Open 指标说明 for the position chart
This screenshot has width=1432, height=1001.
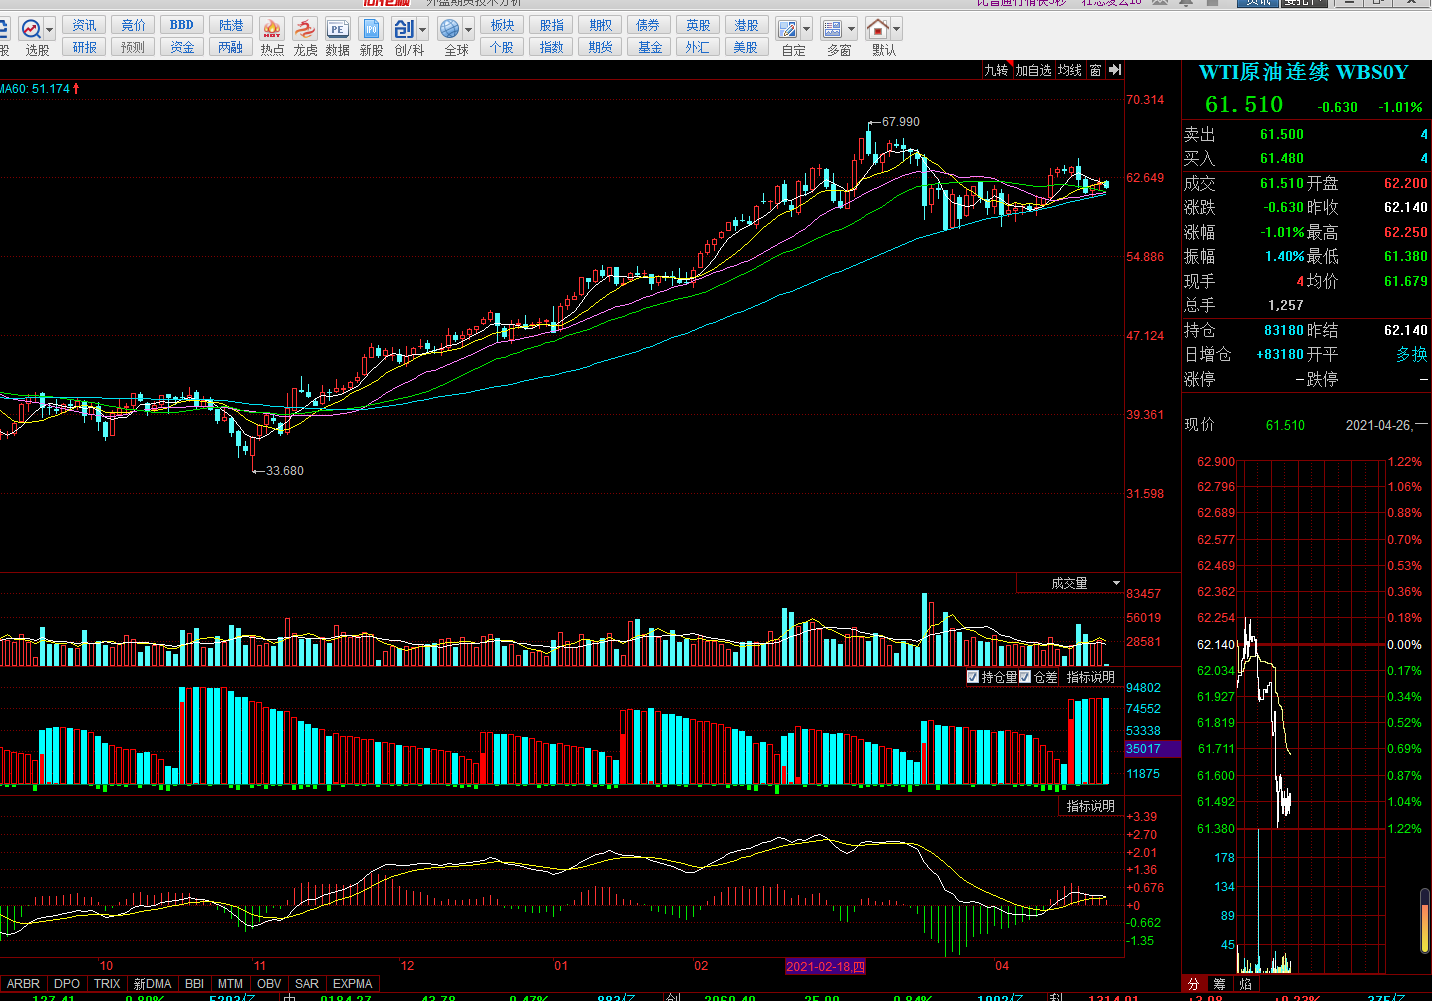coord(1090,677)
